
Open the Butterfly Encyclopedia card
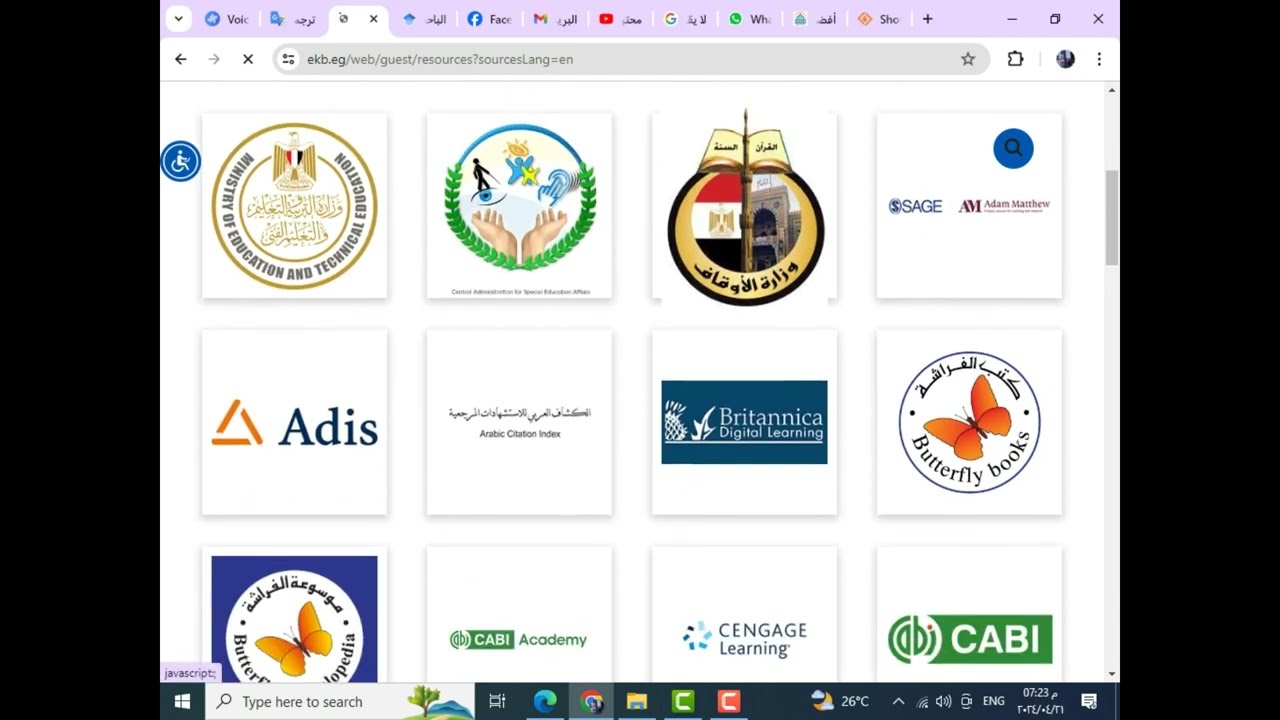[294, 615]
